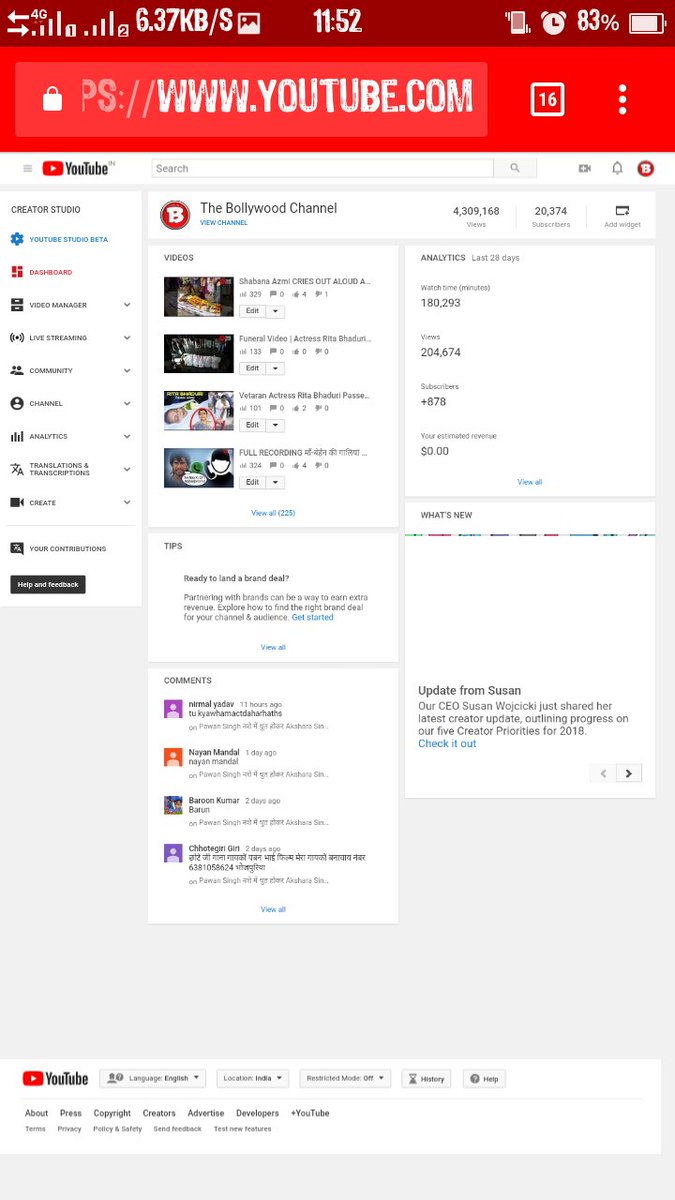This screenshot has width=675, height=1200.
Task: Click Nayan Mandal's commenter avatar
Action: point(173,757)
